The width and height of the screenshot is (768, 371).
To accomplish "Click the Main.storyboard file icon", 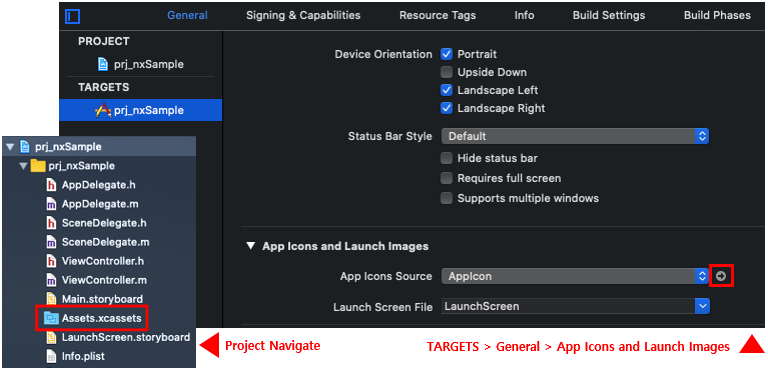I will 51,299.
